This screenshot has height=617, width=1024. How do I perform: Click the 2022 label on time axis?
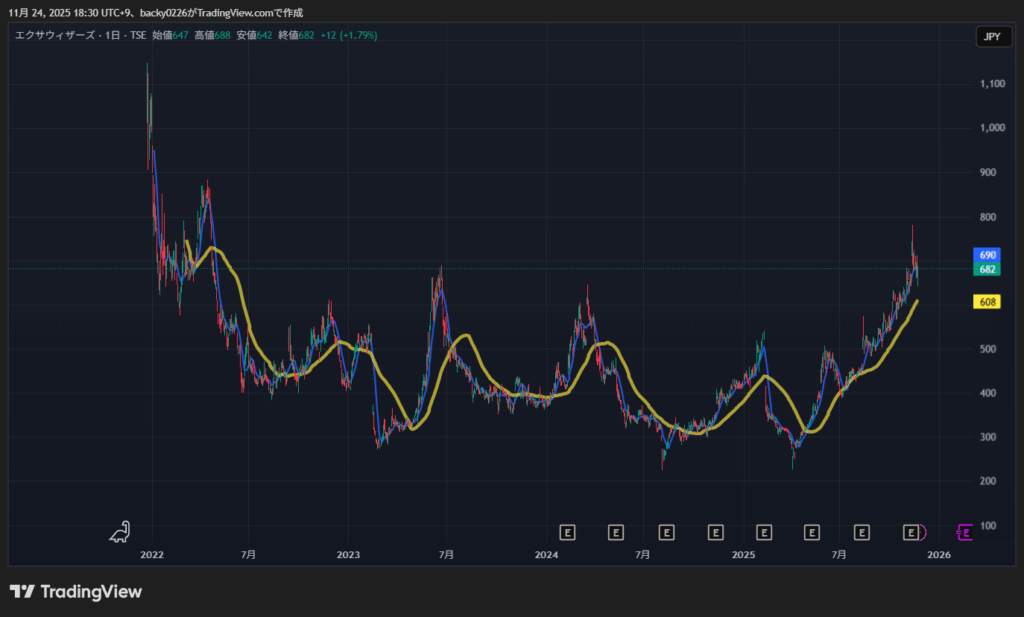pos(152,554)
